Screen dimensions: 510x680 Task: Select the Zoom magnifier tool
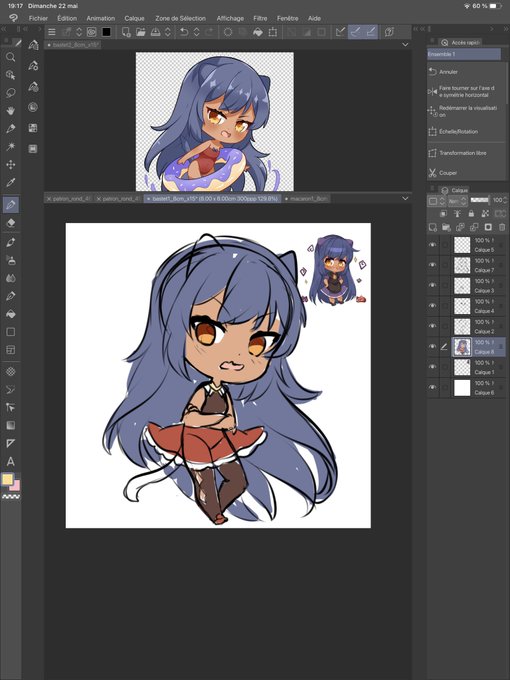[11, 57]
